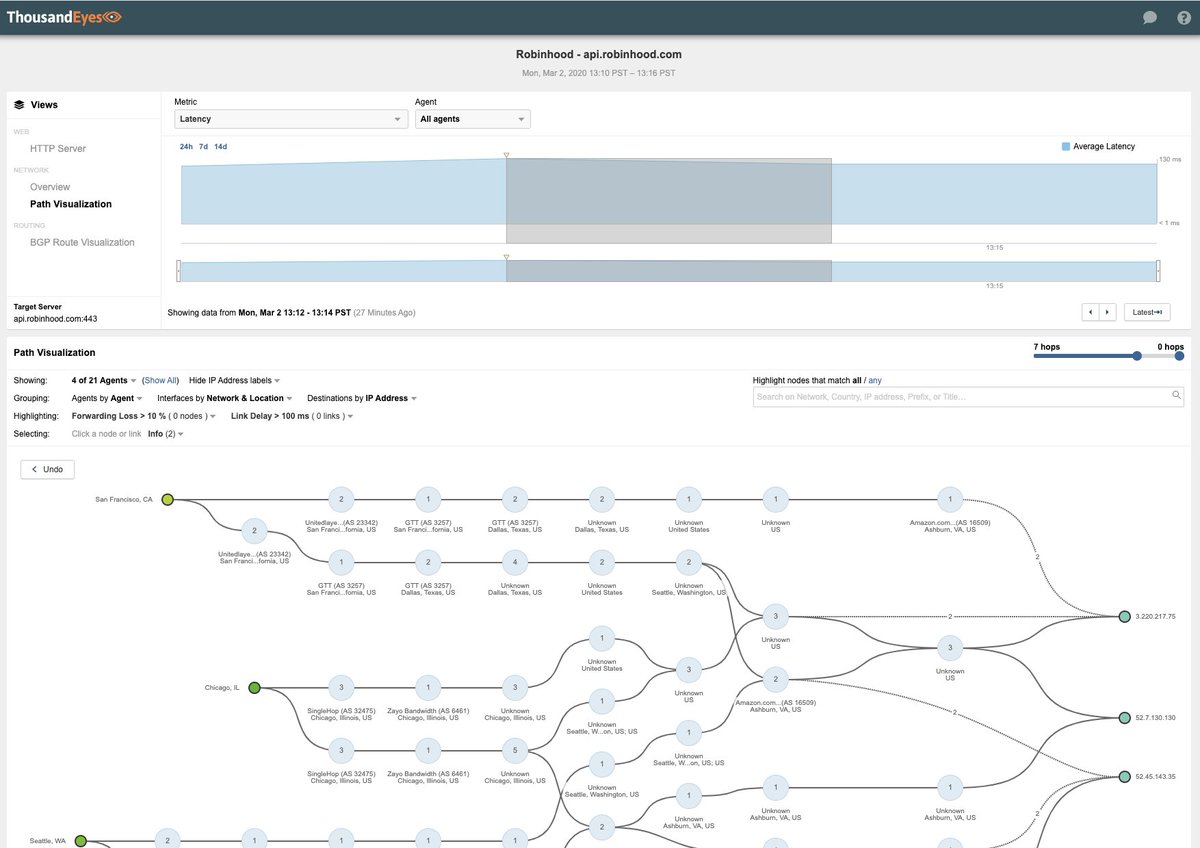Image resolution: width=1200 pixels, height=848 pixels.
Task: Open Interfaces by Network & Location dropdown
Action: (x=225, y=398)
